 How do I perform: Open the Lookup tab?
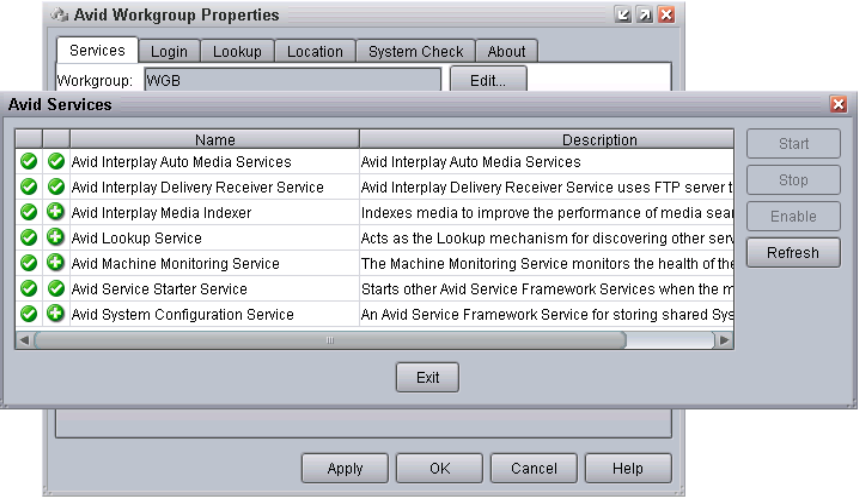237,51
